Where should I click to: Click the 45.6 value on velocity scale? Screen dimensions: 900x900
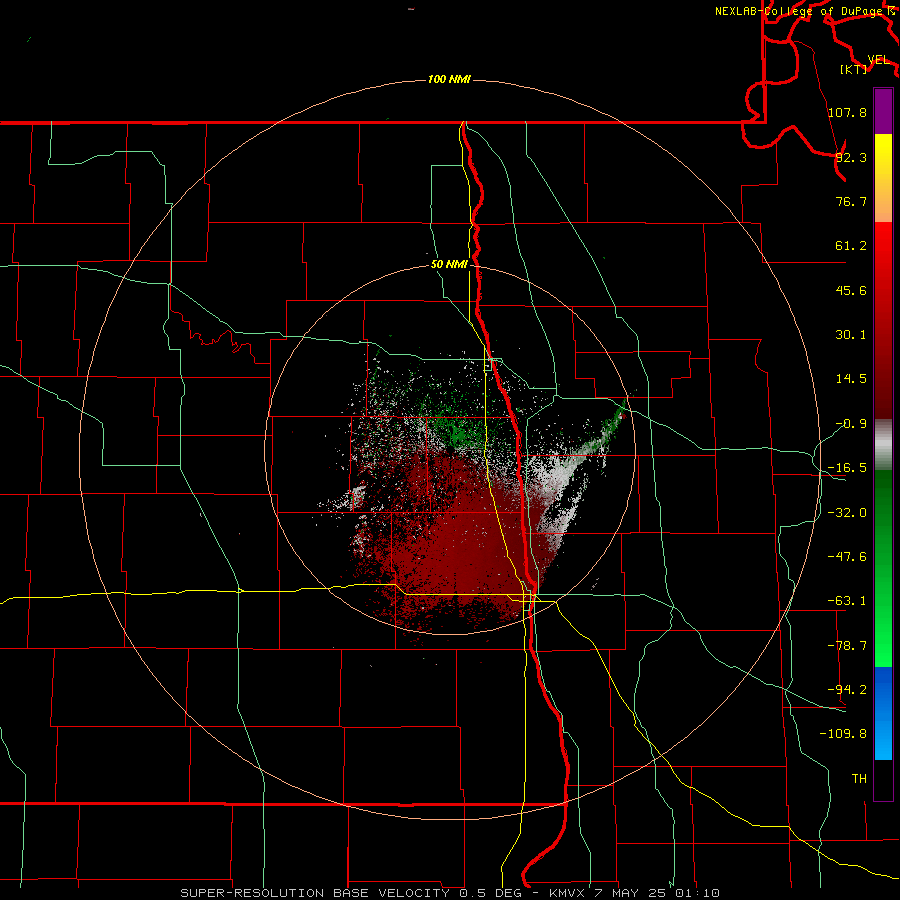[851, 290]
